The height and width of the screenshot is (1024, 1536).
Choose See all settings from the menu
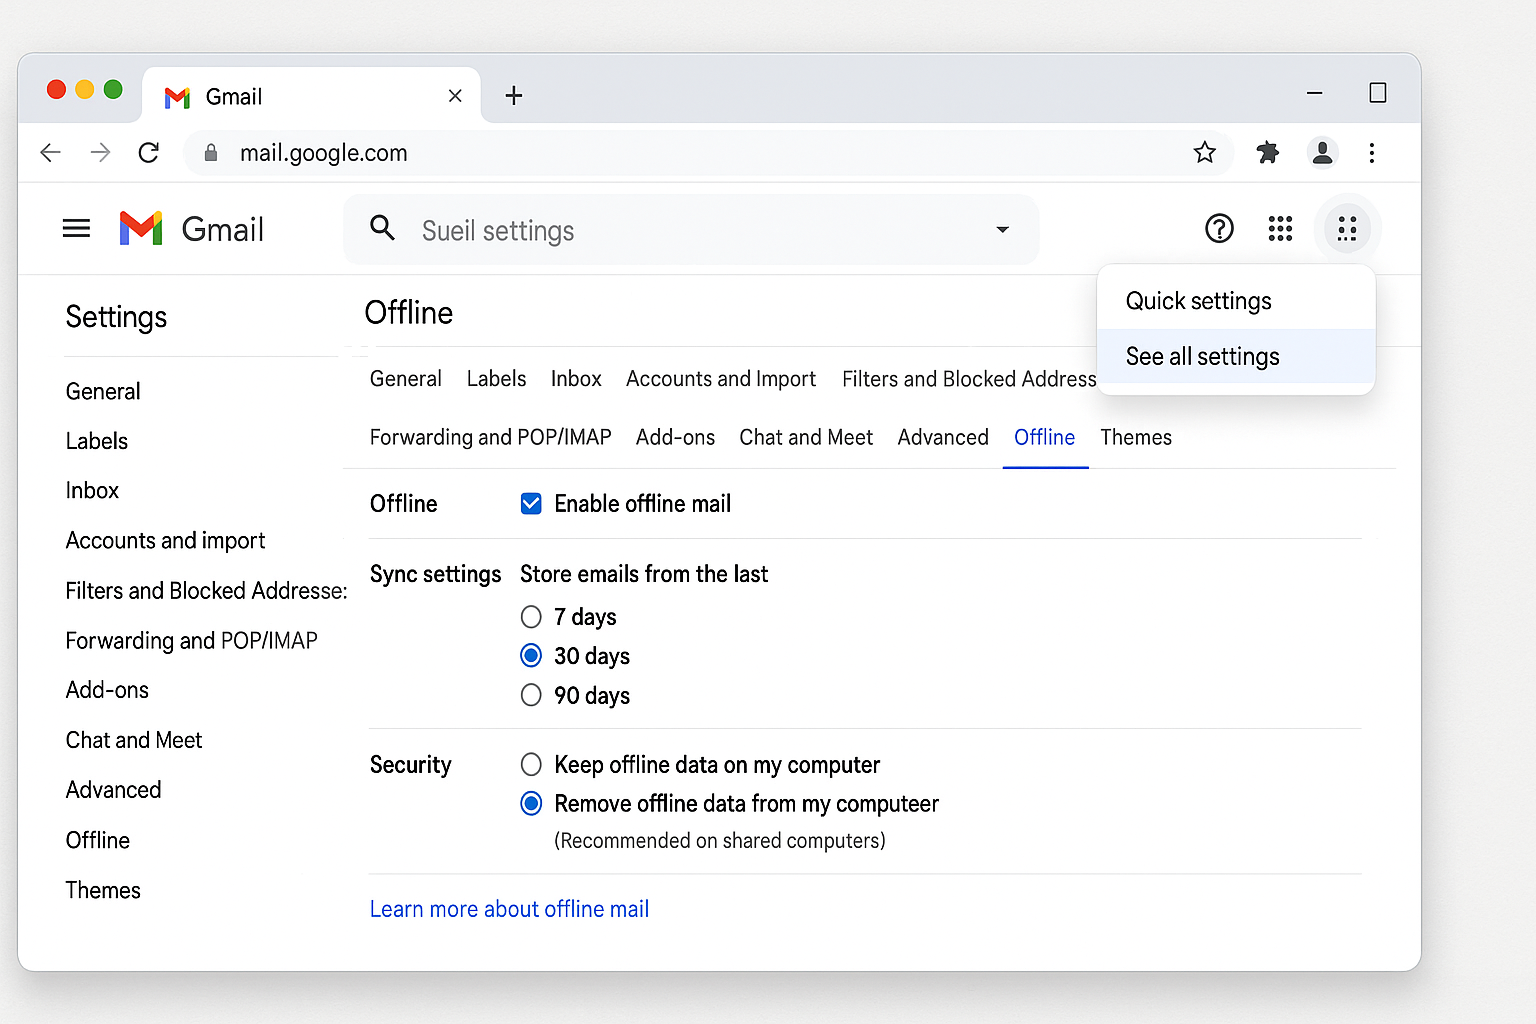1236,356
